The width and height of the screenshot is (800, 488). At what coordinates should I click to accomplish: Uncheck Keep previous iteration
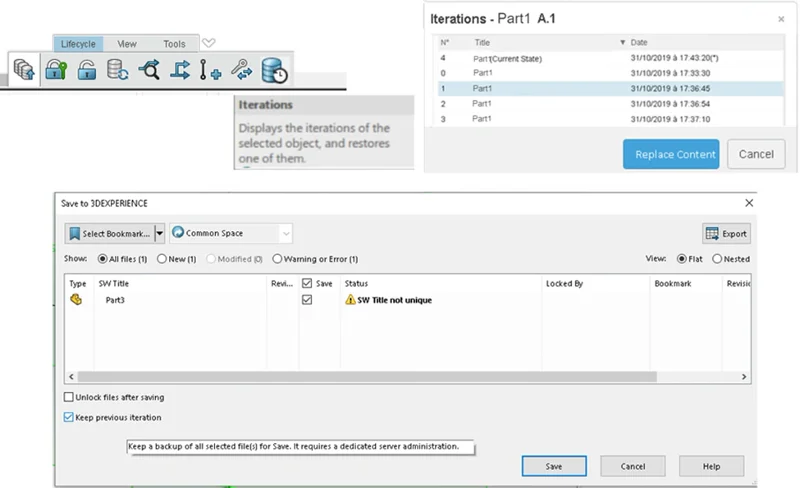coord(69,417)
